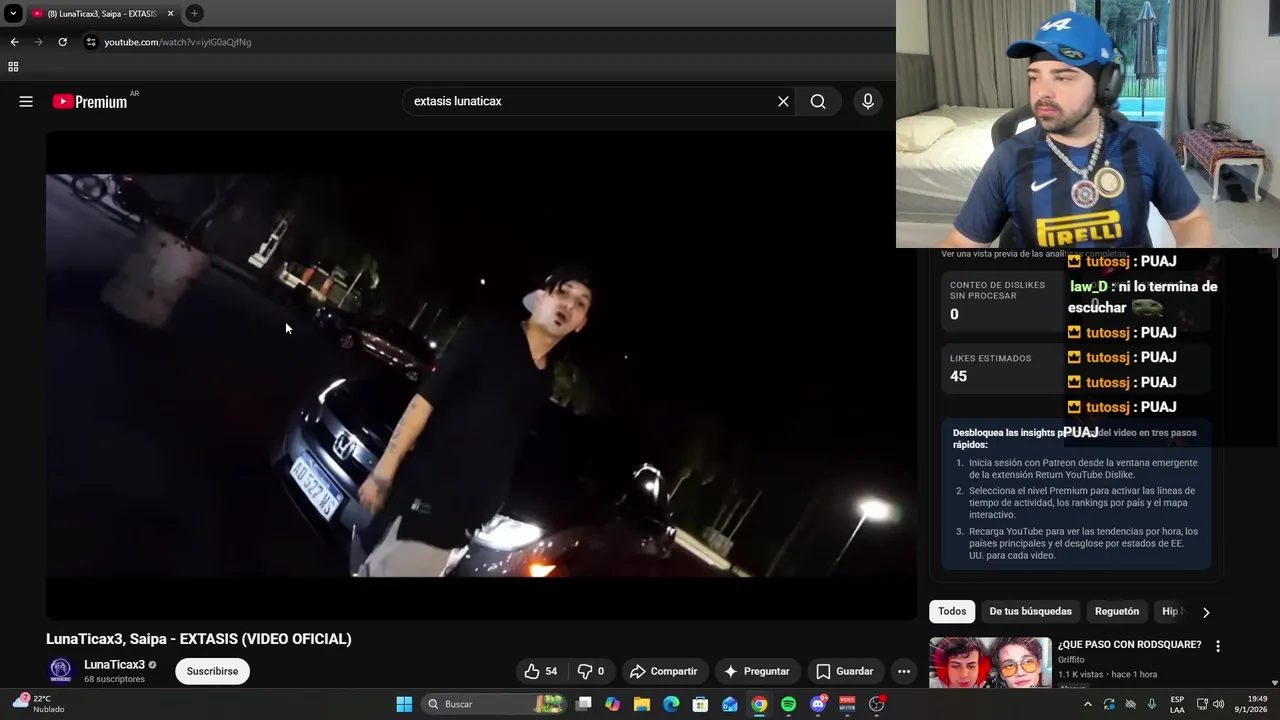Open Microsoft Store from taskbar

701,704
